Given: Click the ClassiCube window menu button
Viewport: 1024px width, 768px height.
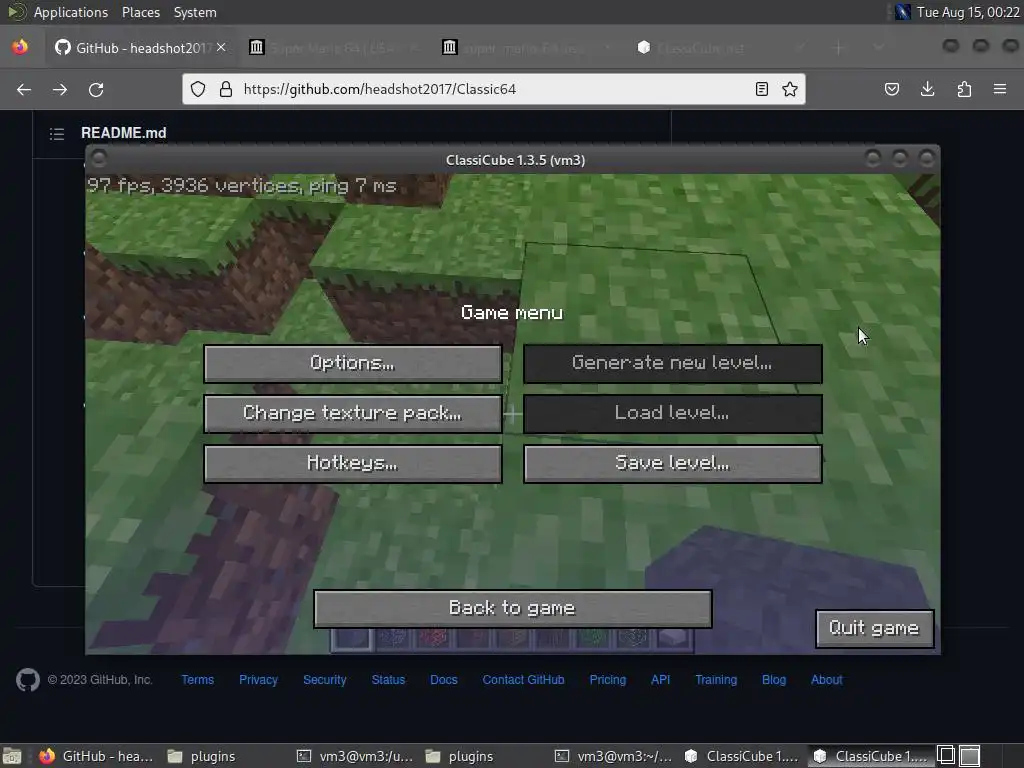Looking at the screenshot, I should tap(99, 159).
